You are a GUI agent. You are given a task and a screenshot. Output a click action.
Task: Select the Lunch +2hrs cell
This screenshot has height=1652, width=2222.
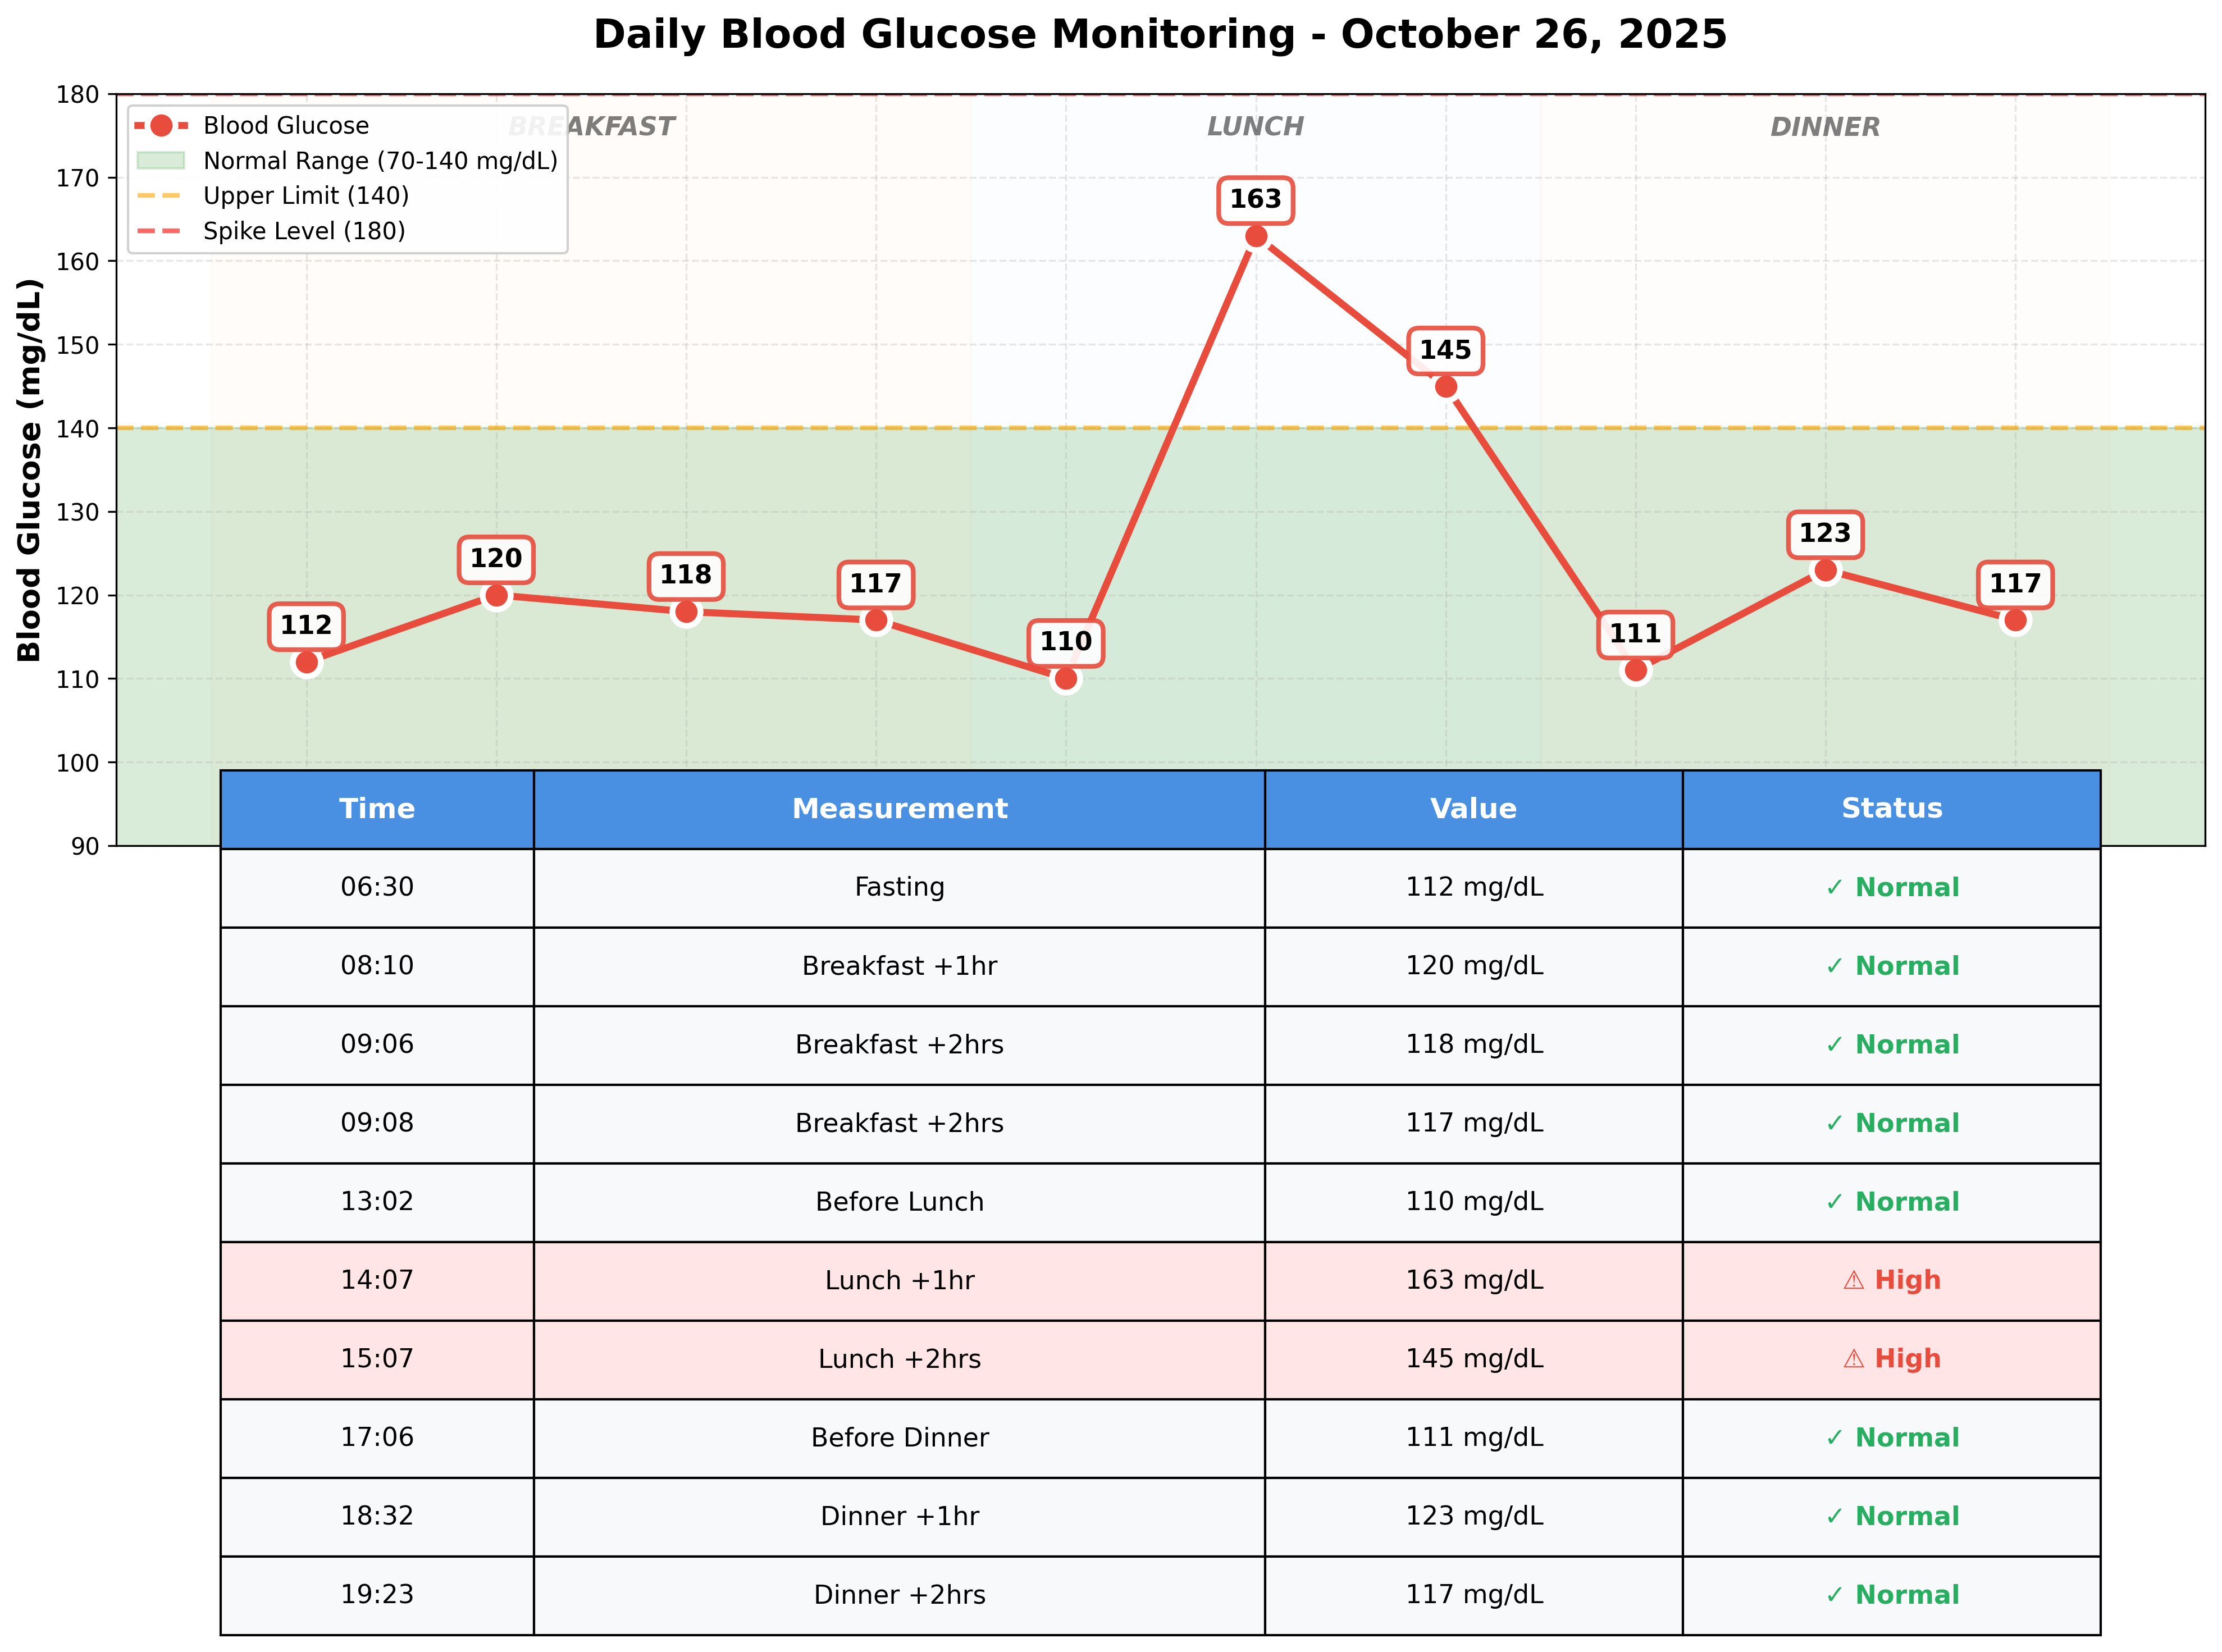pos(899,1359)
